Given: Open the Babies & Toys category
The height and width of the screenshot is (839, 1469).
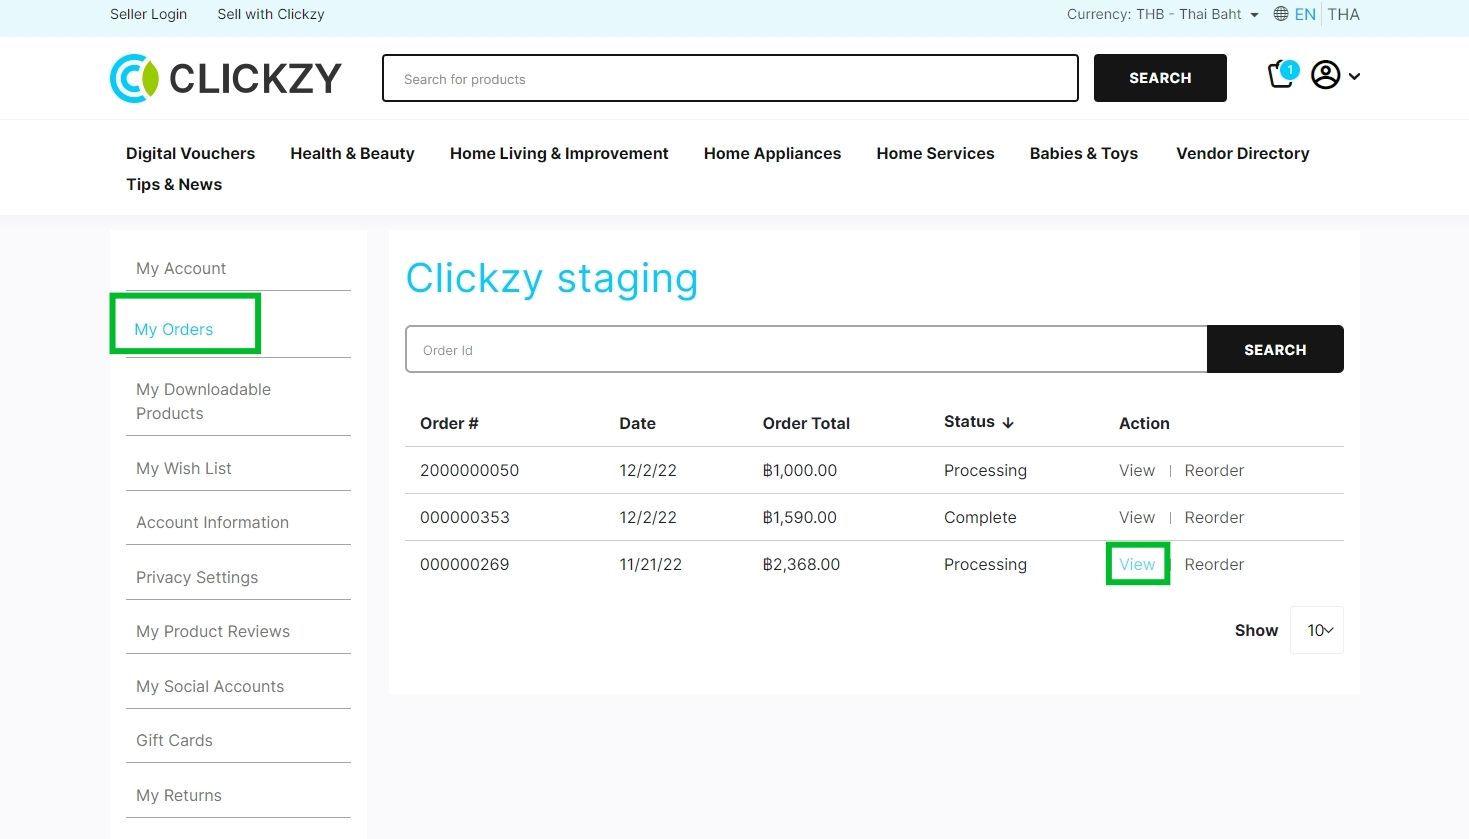Looking at the screenshot, I should (x=1084, y=153).
